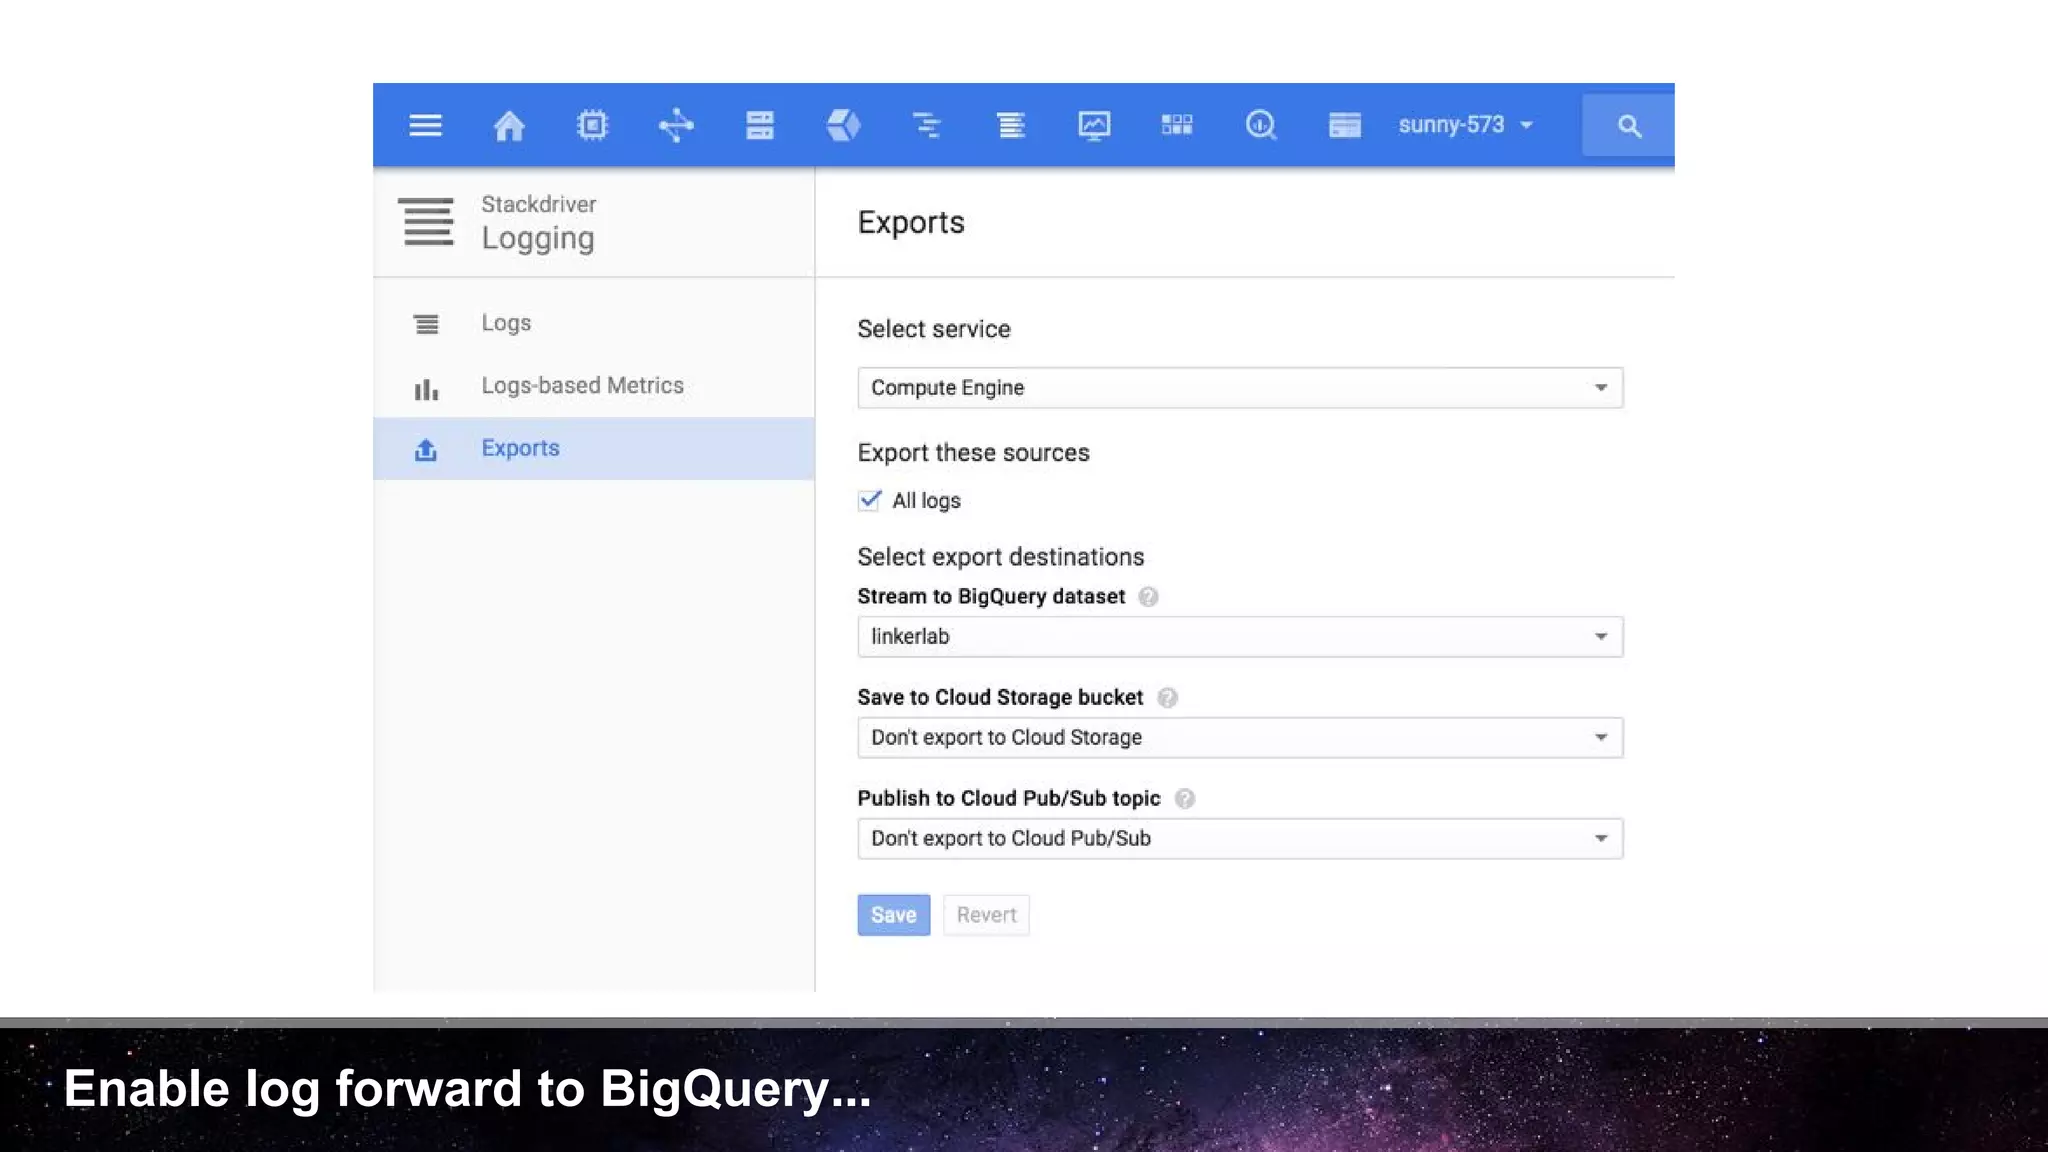The height and width of the screenshot is (1152, 2048).
Task: Click the Monitoring chart screen icon
Action: pos(1094,125)
